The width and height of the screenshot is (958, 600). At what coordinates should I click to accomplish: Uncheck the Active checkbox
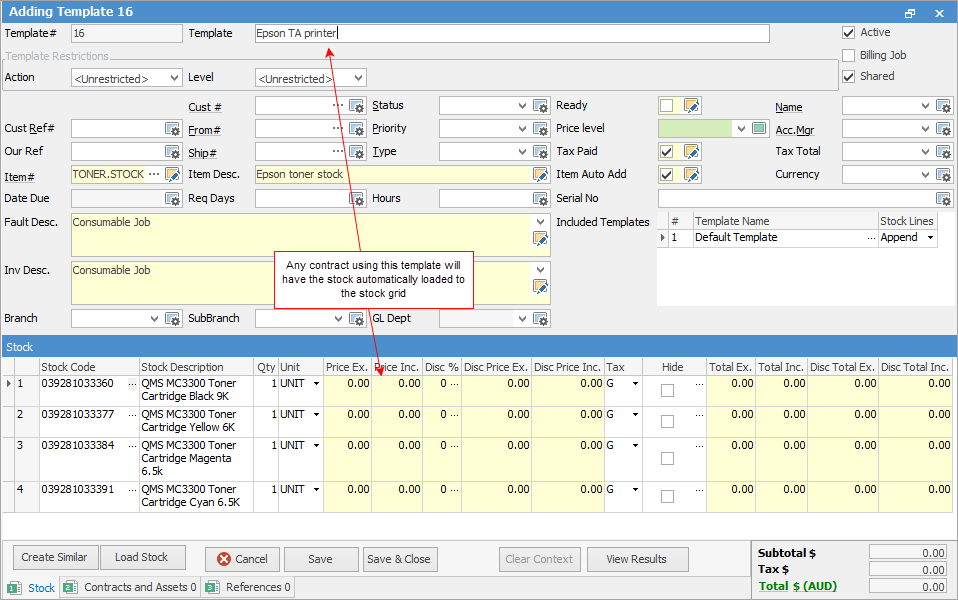pos(849,33)
